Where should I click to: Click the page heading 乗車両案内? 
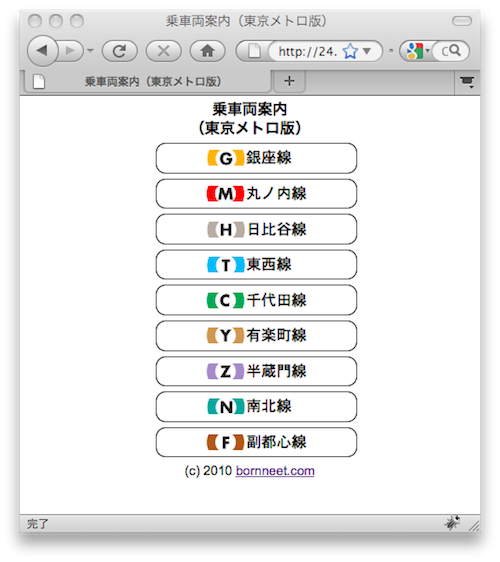pos(250,109)
